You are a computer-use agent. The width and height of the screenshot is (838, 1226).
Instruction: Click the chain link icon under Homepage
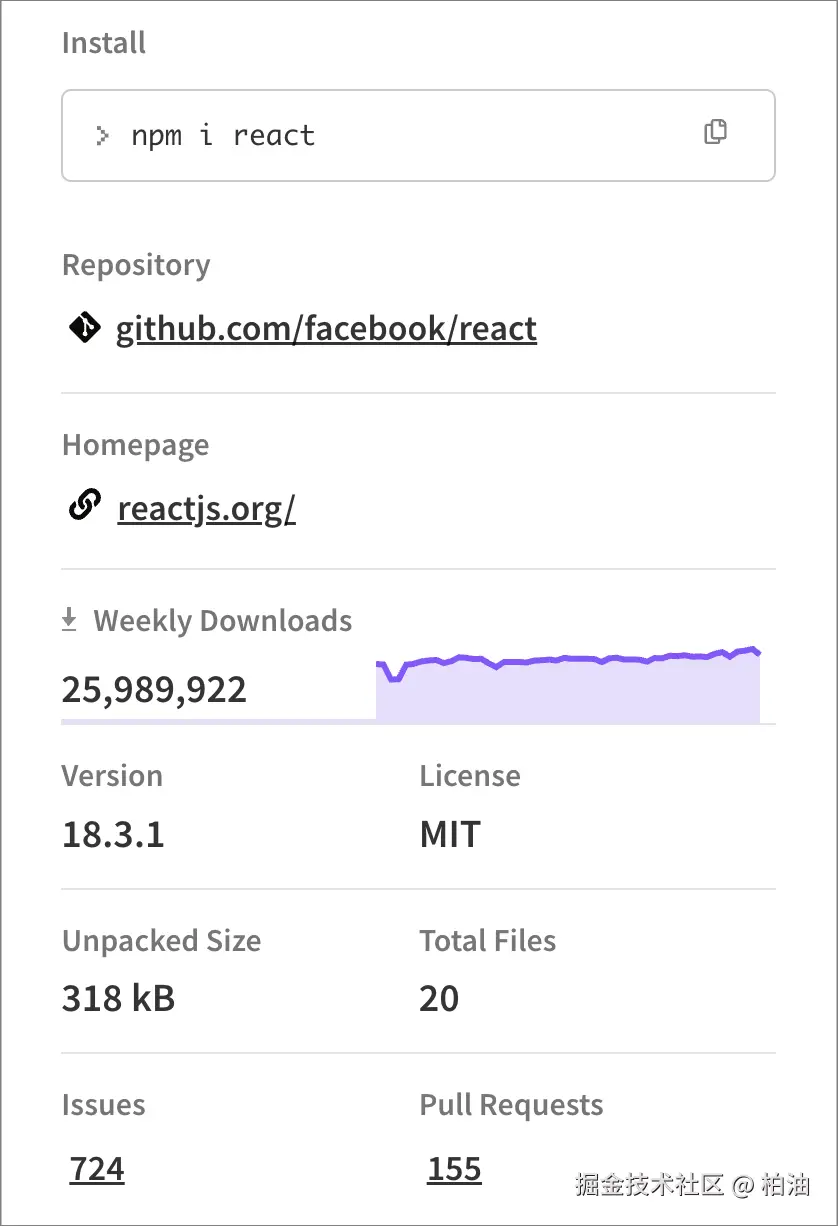(84, 507)
